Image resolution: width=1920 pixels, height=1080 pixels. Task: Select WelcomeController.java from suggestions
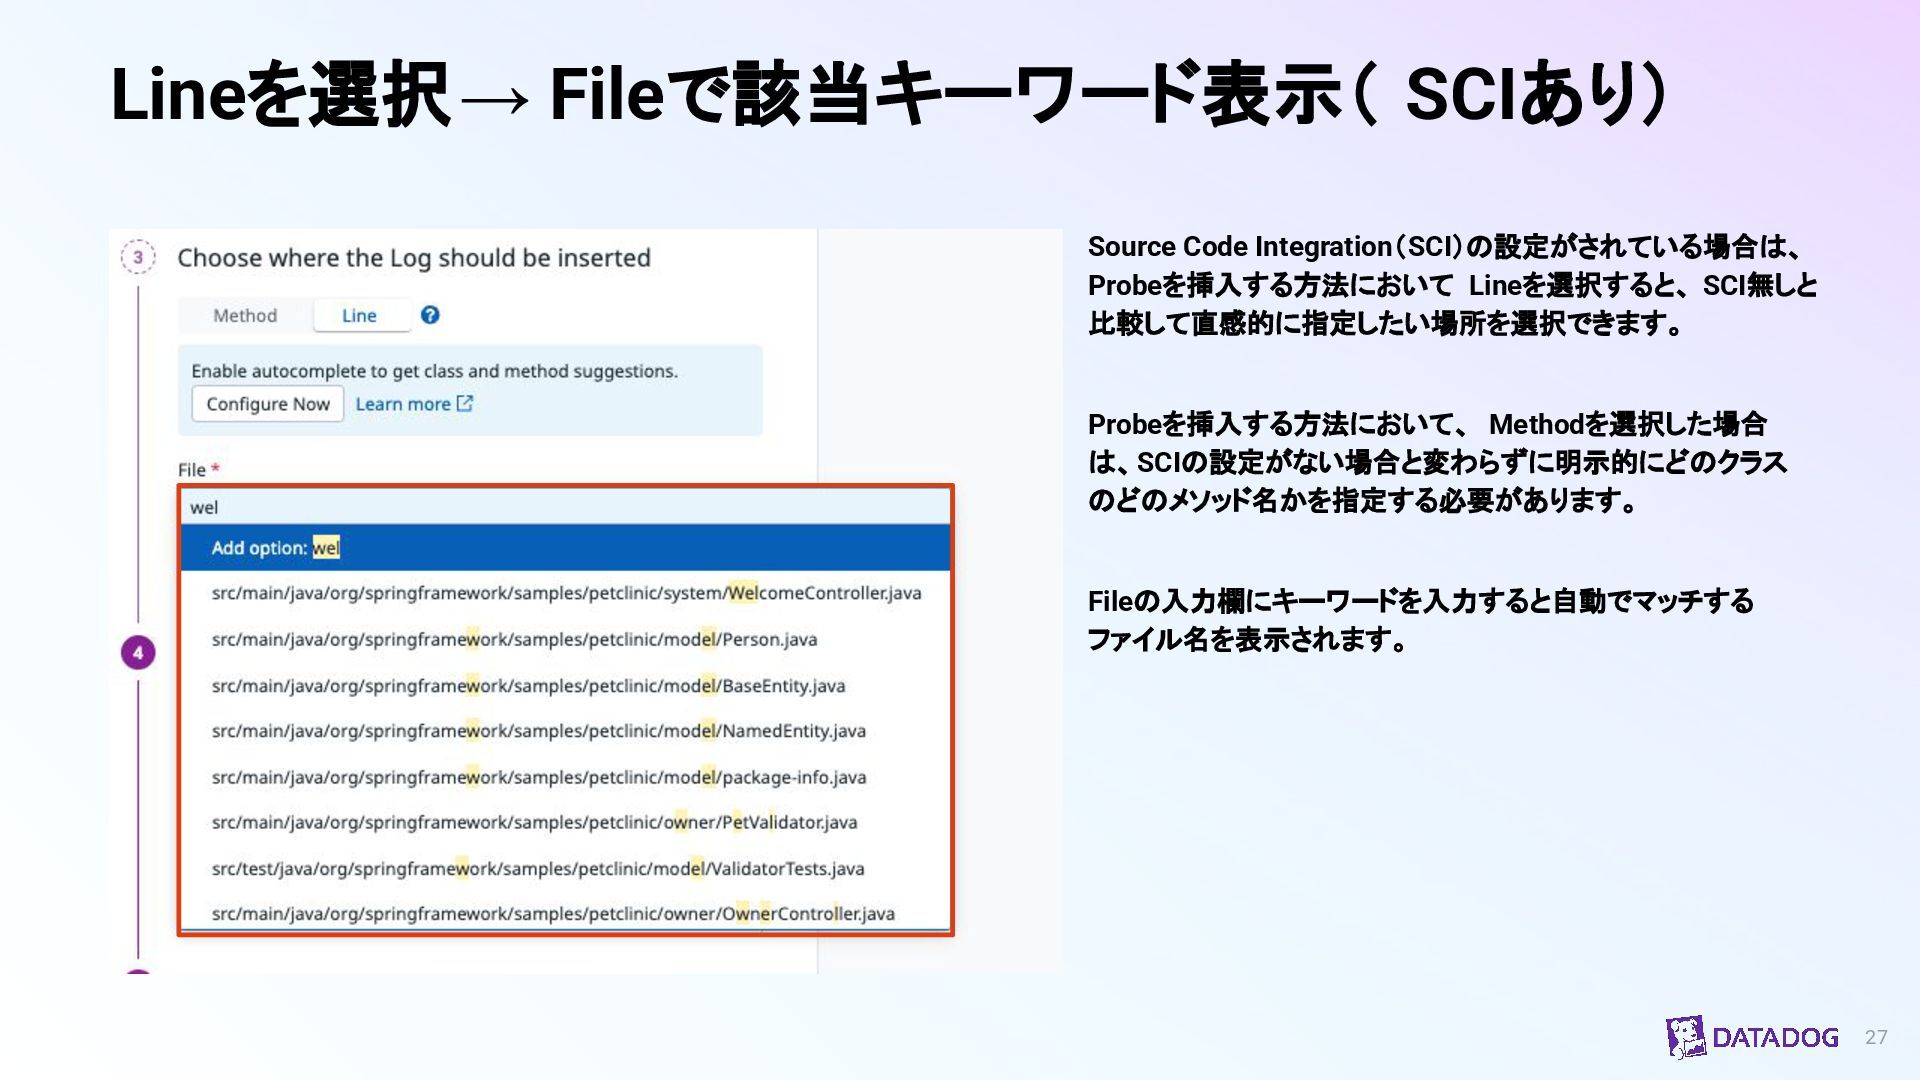pos(565,593)
